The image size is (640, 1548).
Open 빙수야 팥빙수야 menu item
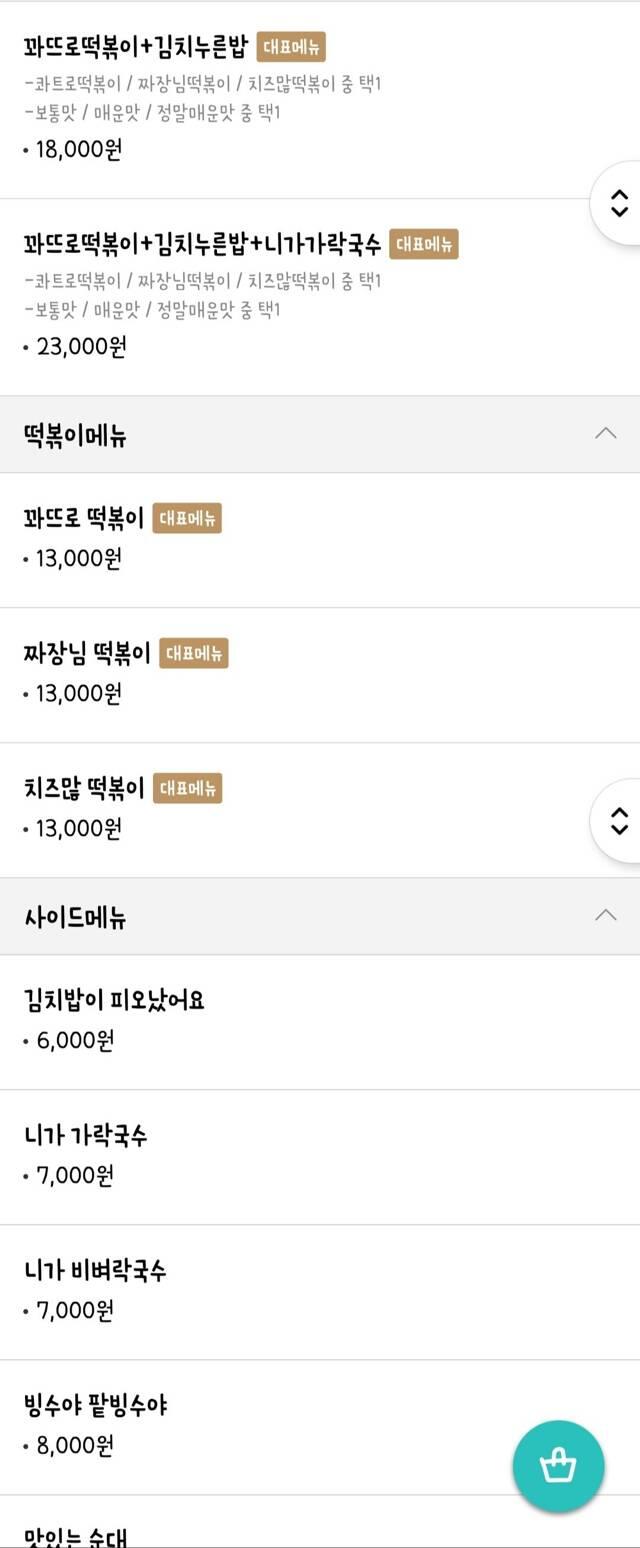(320, 1427)
